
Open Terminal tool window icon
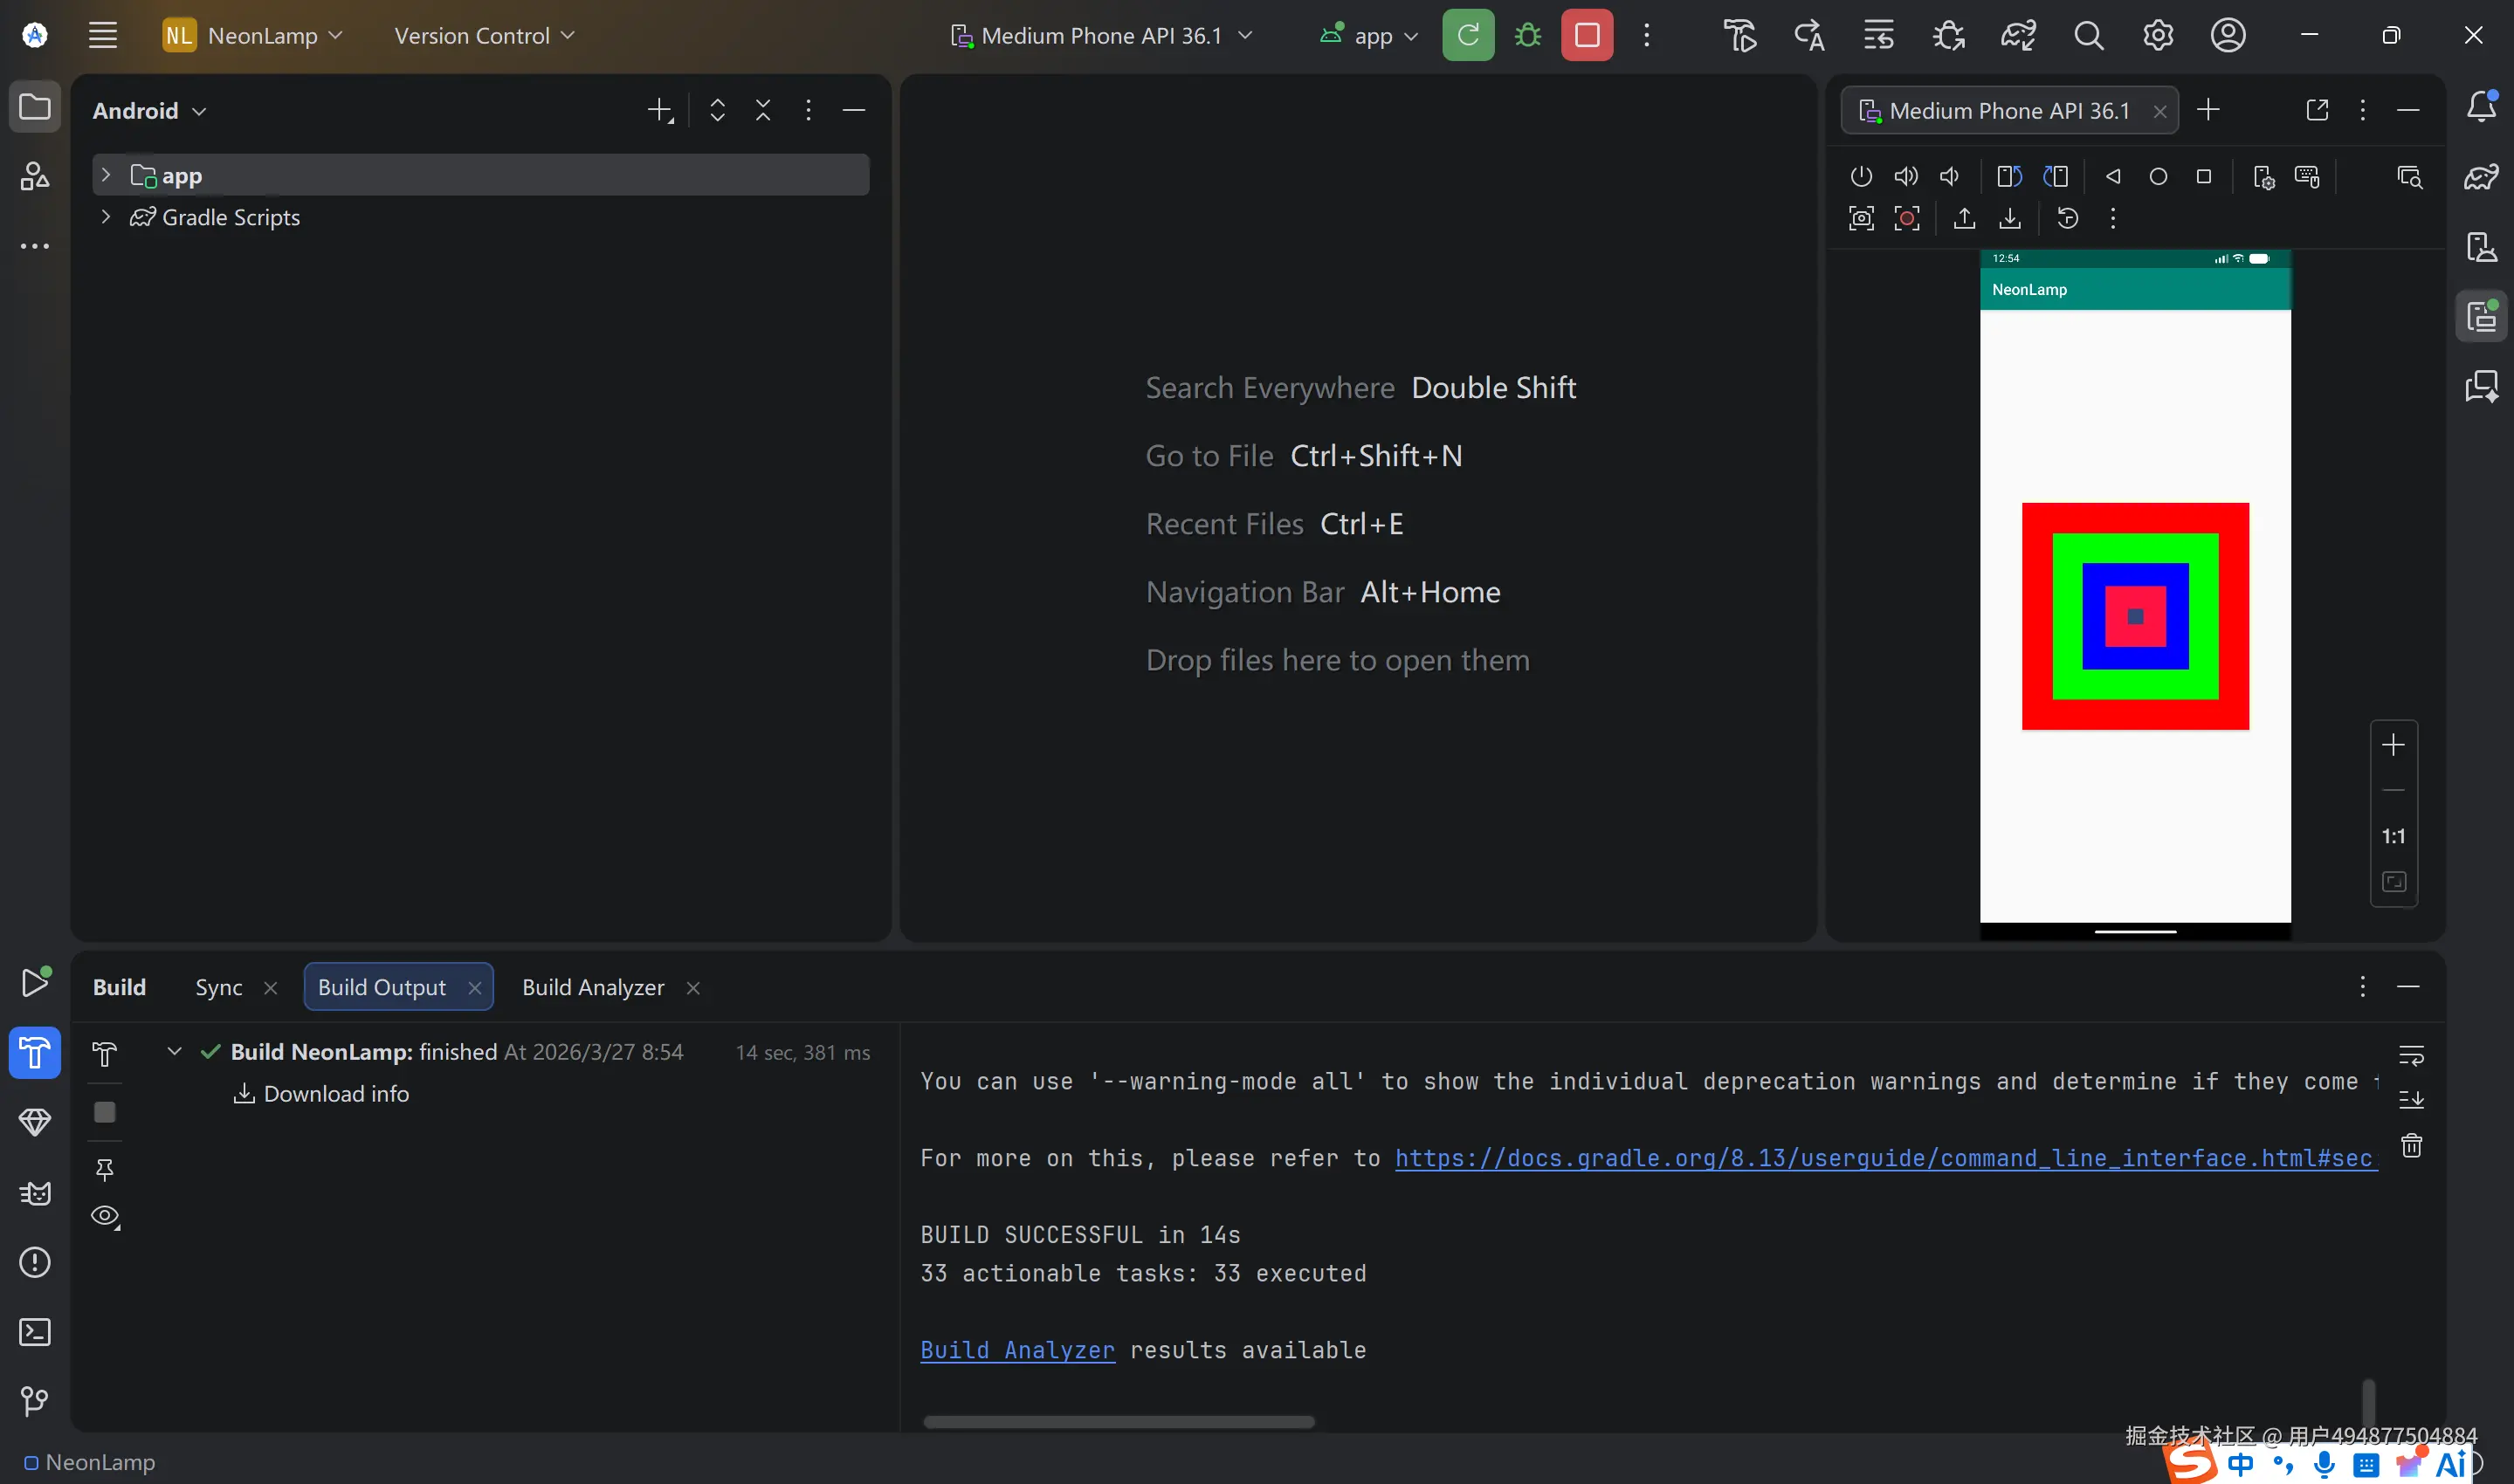35,1332
